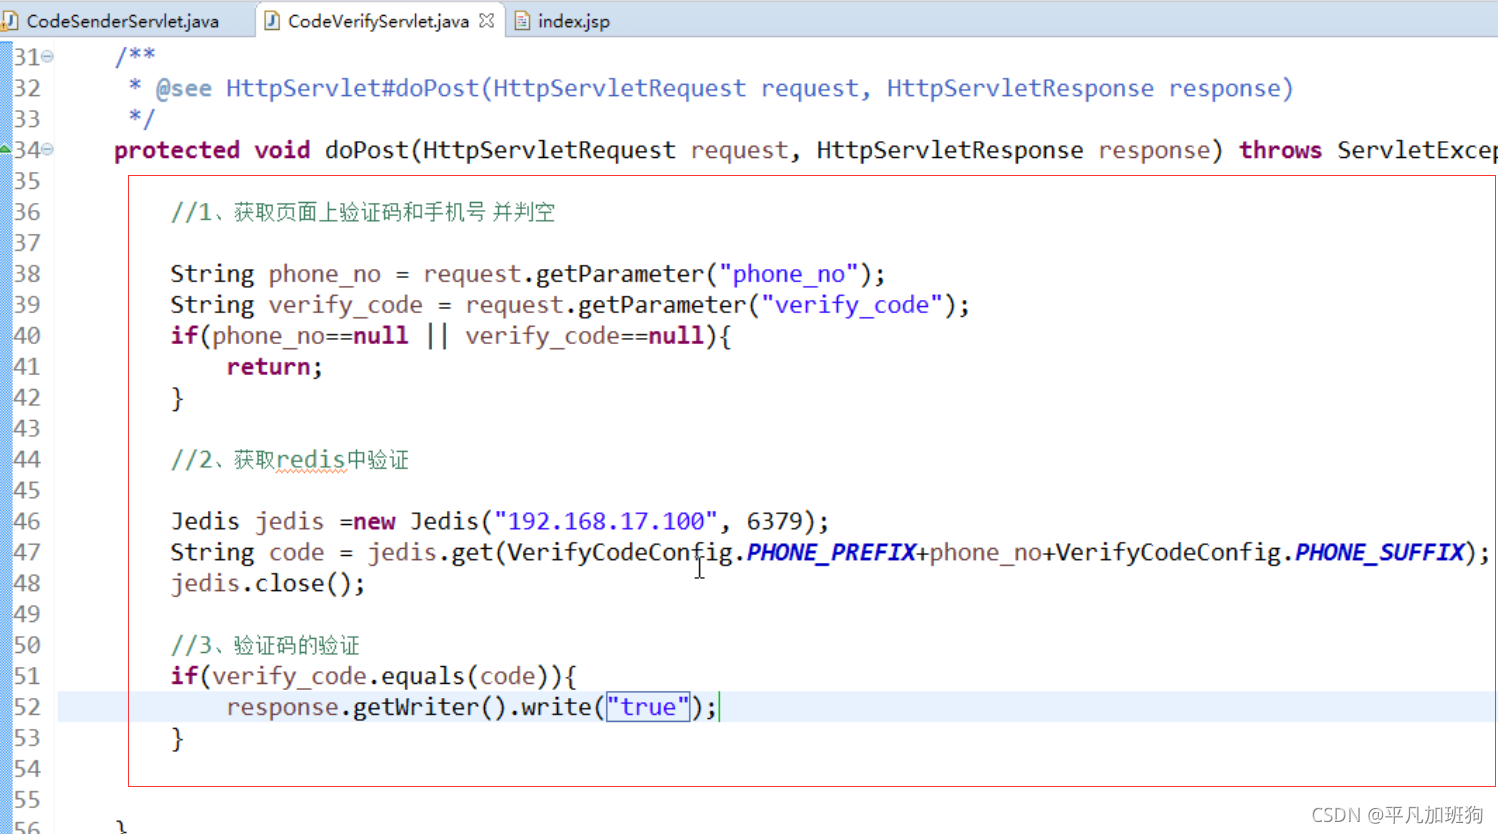This screenshot has height=834, width=1498.
Task: Click the port number 6379 on line 46
Action: pyautogui.click(x=775, y=521)
